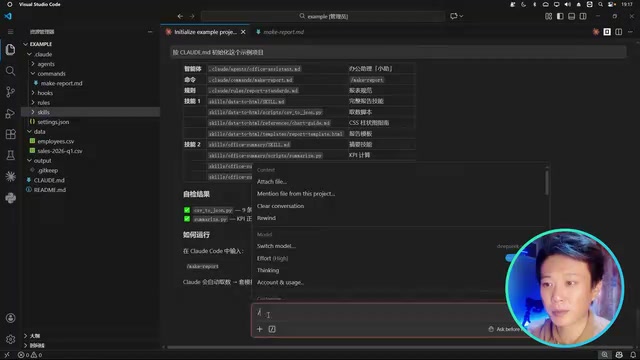Viewport: 640px width, 360px height.
Task: Open the Claude Code sidebar icon
Action: click(x=11, y=176)
